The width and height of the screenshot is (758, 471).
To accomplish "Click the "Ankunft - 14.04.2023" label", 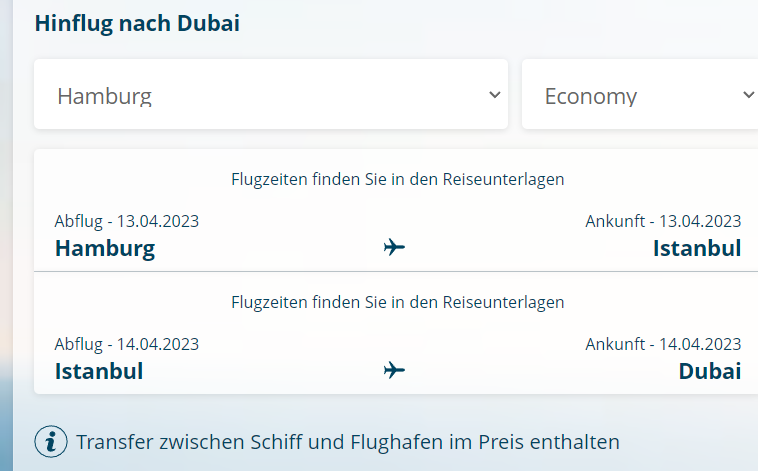I will (x=663, y=344).
